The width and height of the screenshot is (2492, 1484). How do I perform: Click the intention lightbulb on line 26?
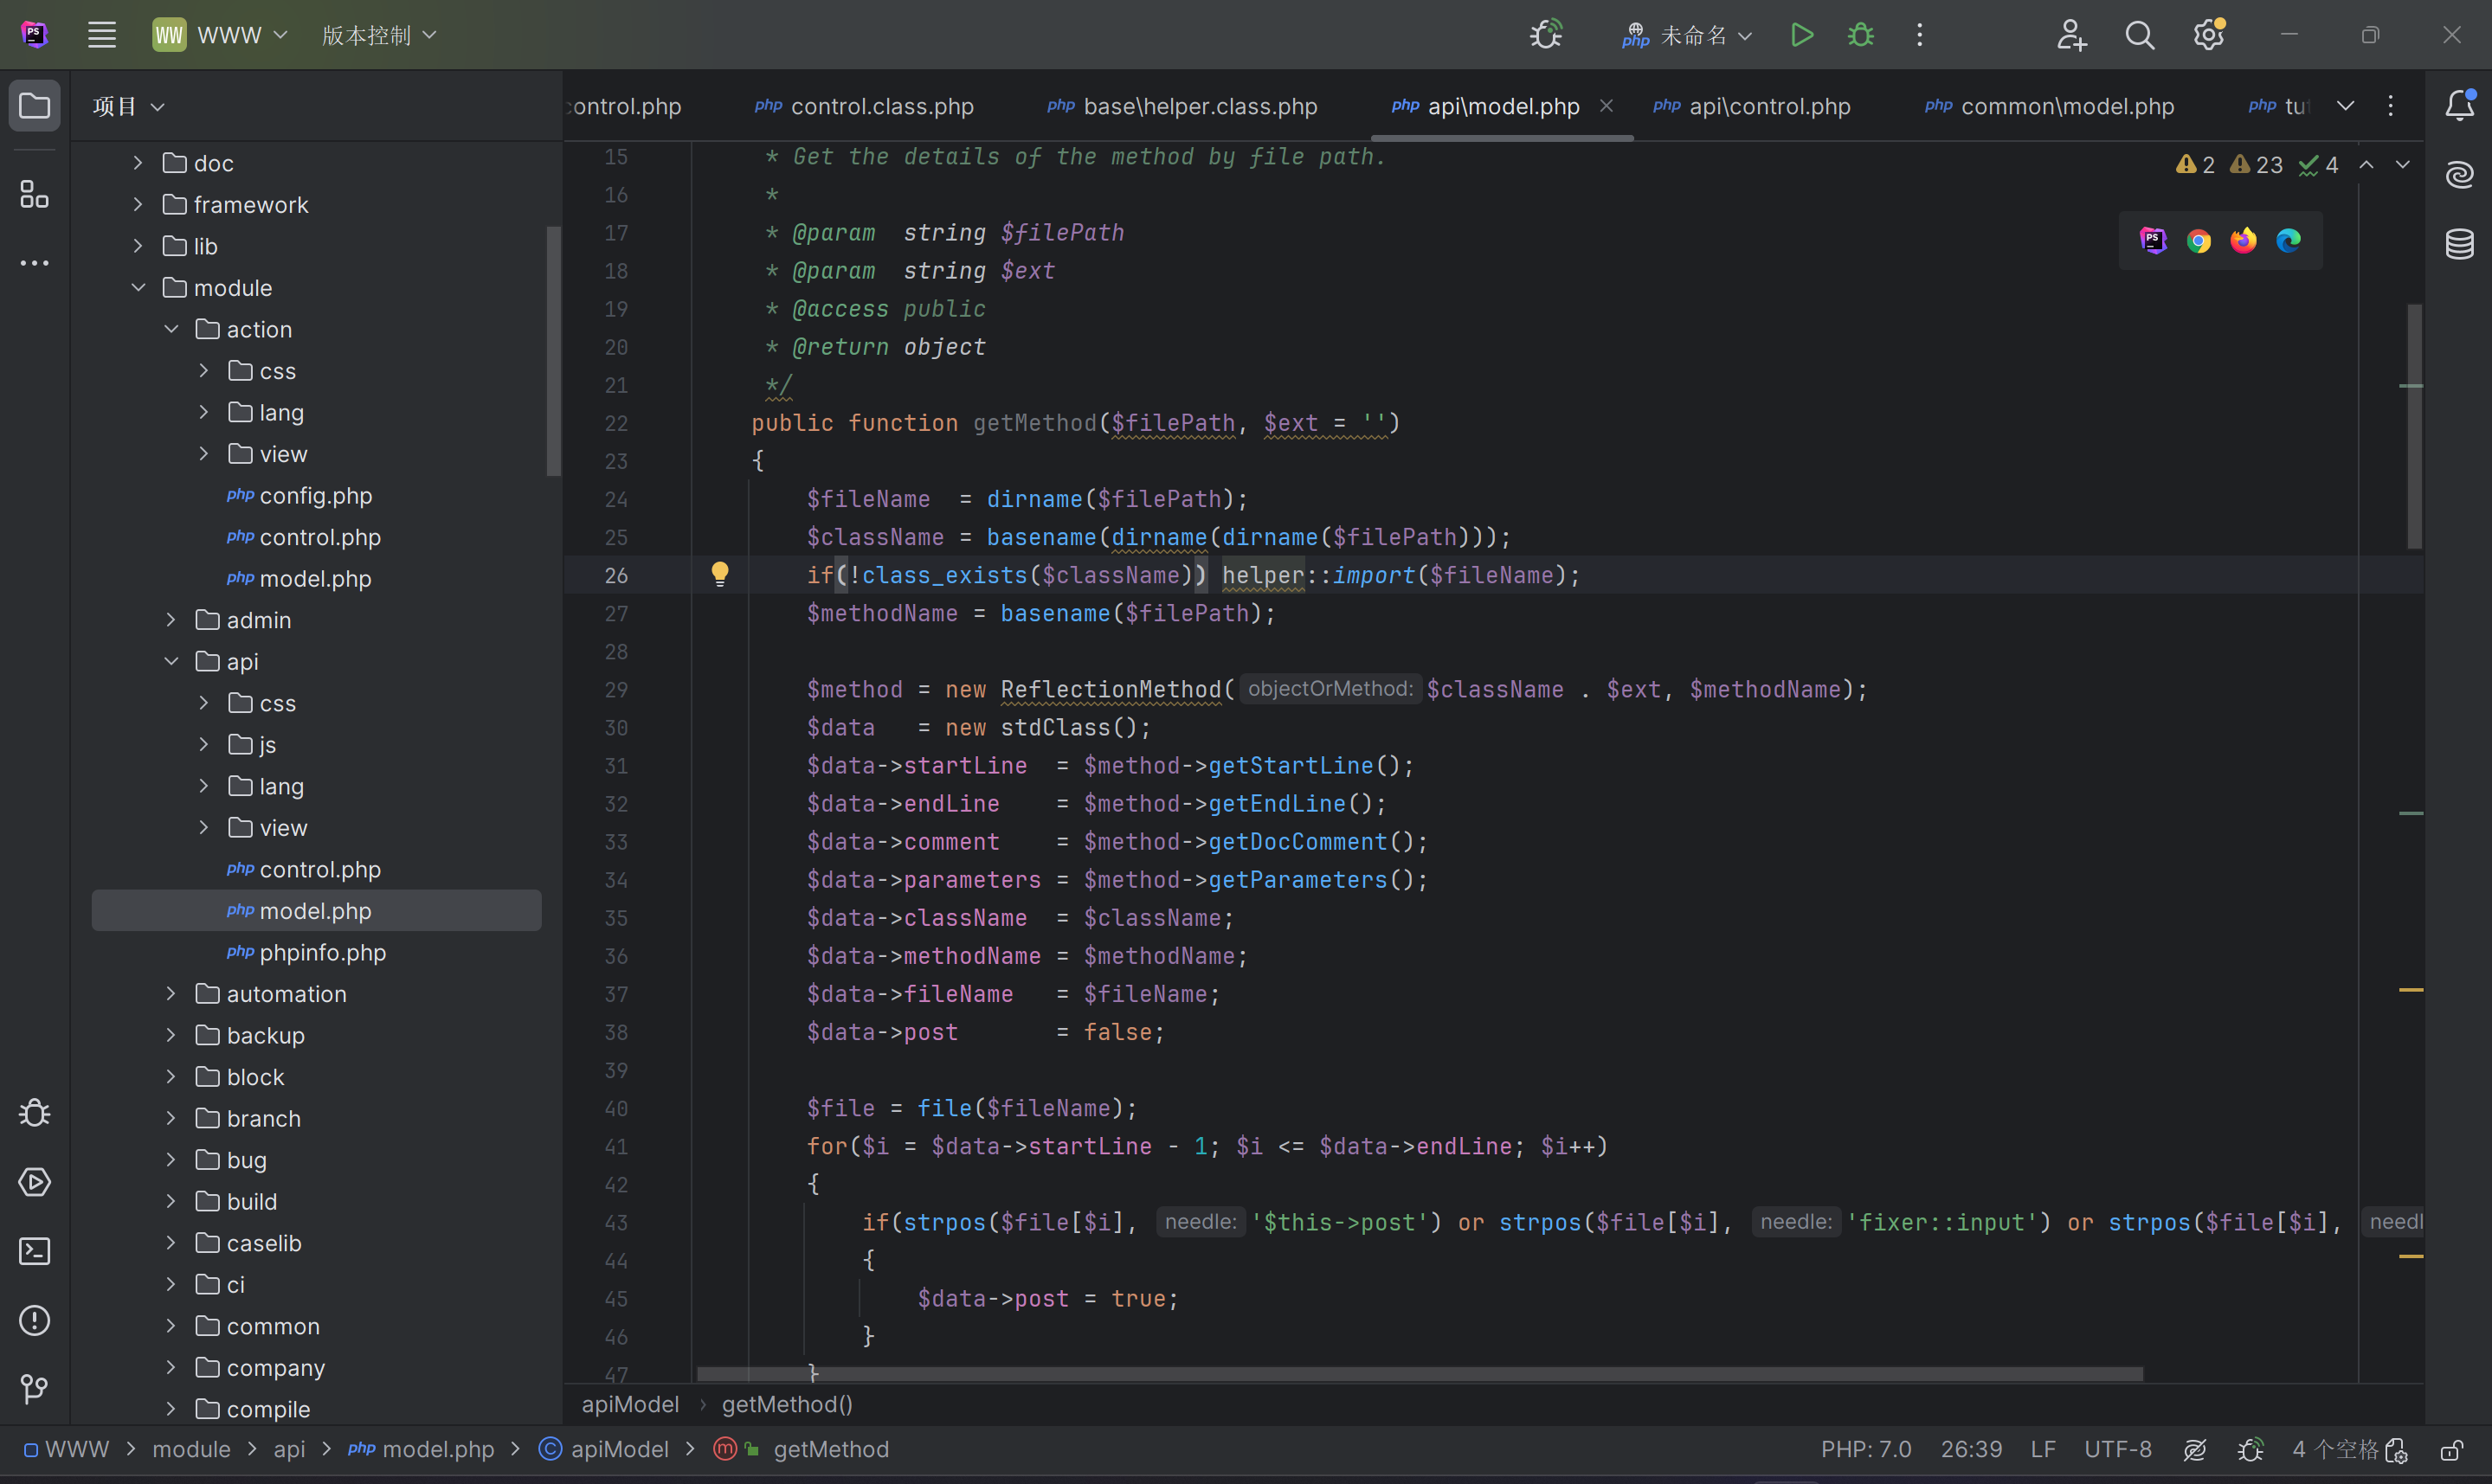(x=719, y=574)
